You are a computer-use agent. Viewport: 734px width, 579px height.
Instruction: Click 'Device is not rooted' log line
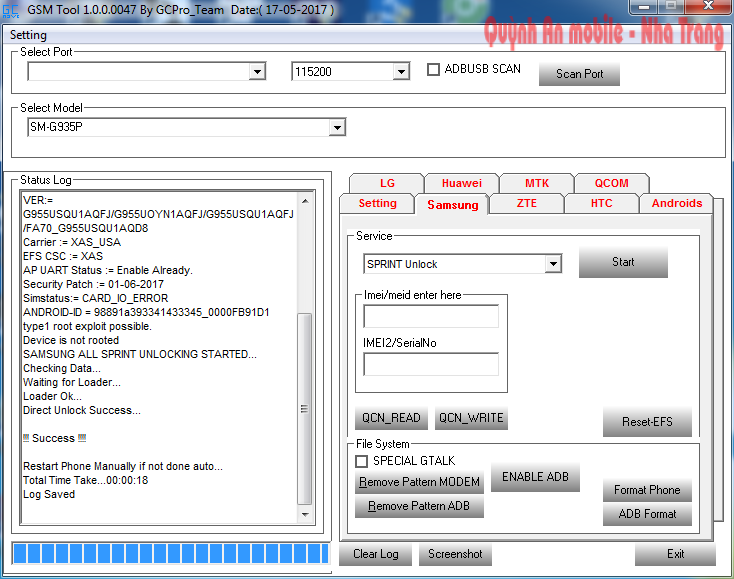[71, 340]
